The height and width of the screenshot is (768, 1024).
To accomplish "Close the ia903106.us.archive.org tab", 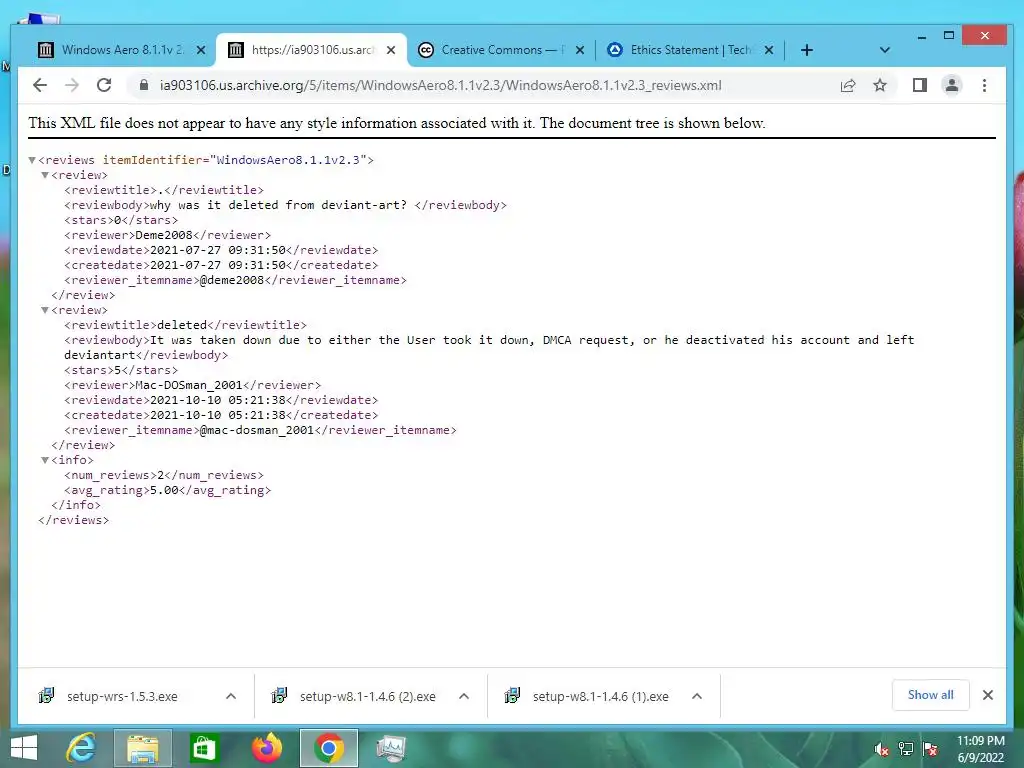I will 391,50.
